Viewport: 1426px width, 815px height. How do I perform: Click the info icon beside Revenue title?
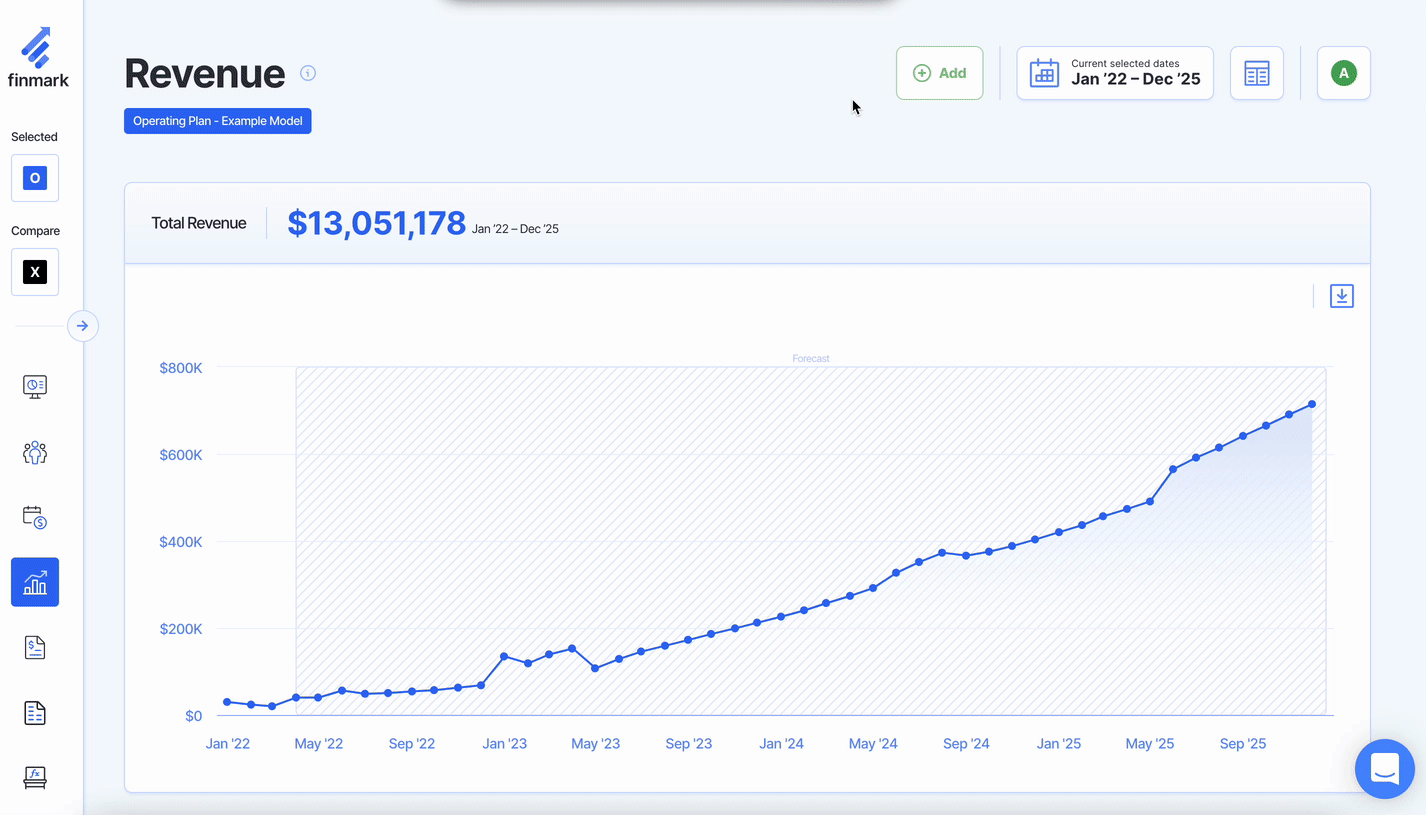308,73
